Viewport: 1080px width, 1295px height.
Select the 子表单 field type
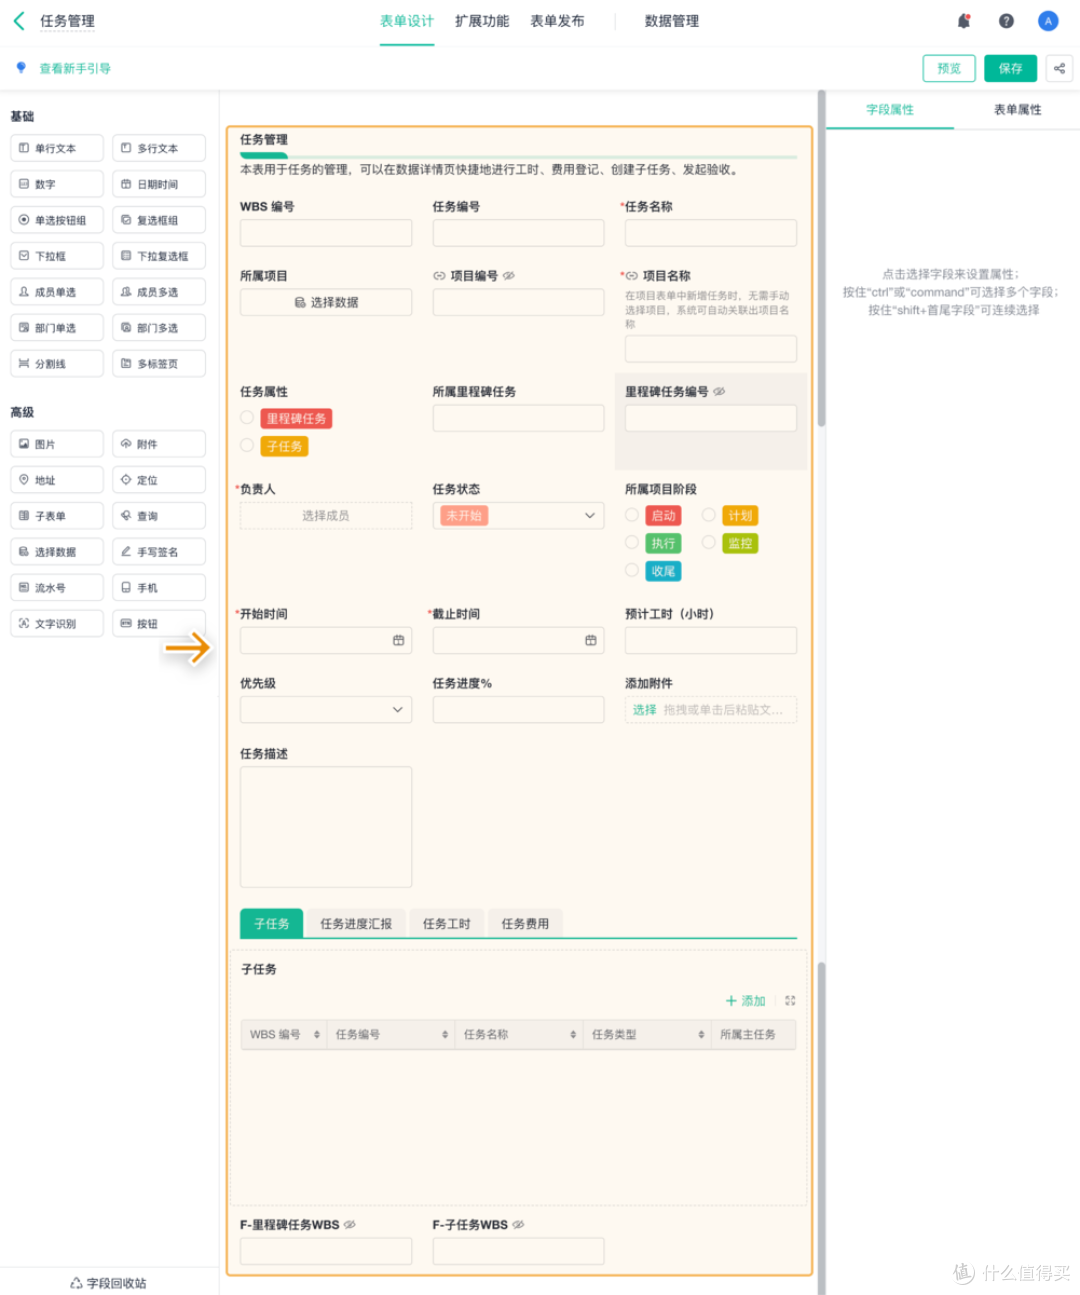click(56, 515)
